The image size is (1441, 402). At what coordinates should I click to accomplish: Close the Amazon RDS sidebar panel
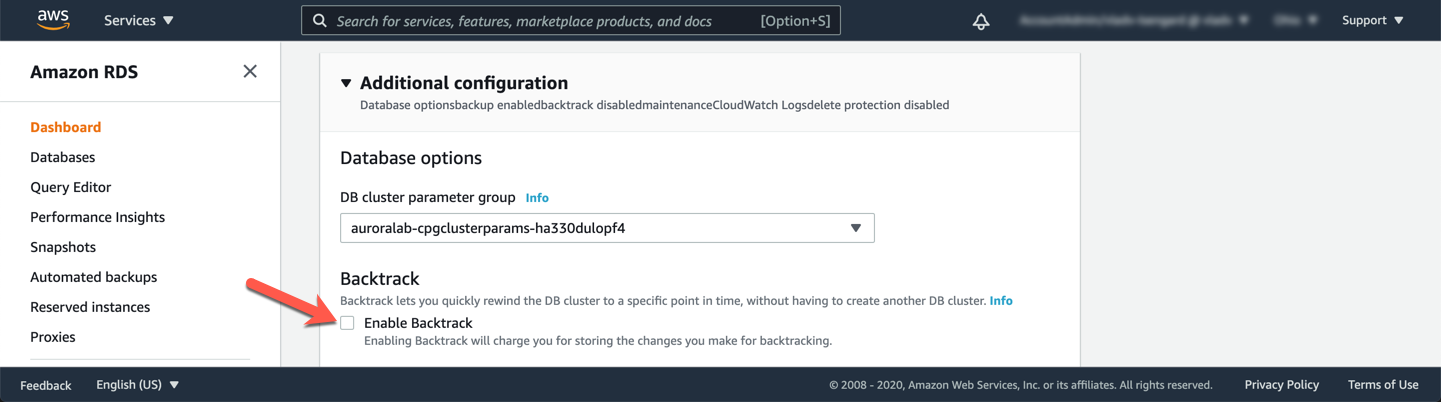250,71
